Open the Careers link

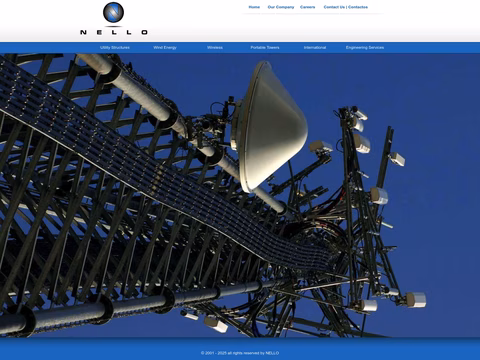(307, 7)
